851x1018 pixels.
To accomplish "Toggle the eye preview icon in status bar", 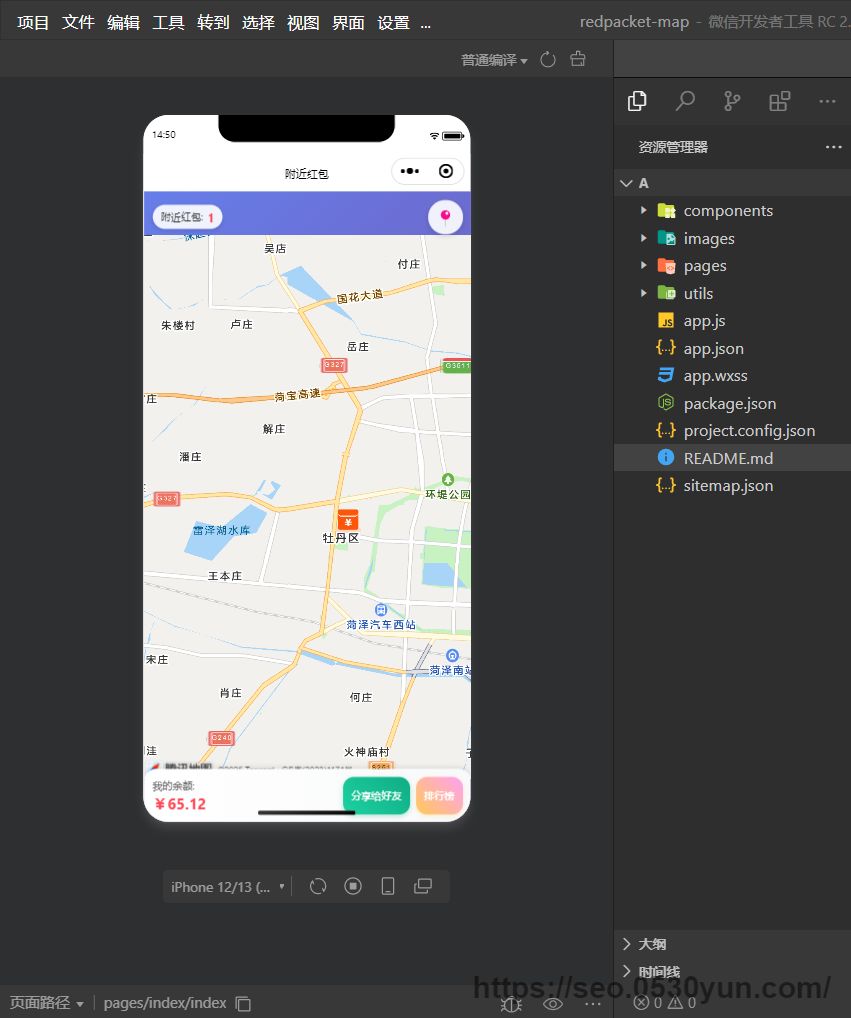I will coord(553,1003).
